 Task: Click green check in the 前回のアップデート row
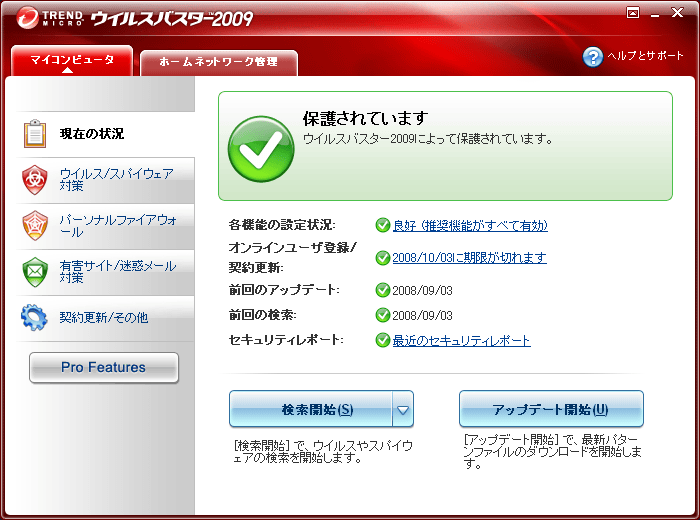click(x=383, y=290)
